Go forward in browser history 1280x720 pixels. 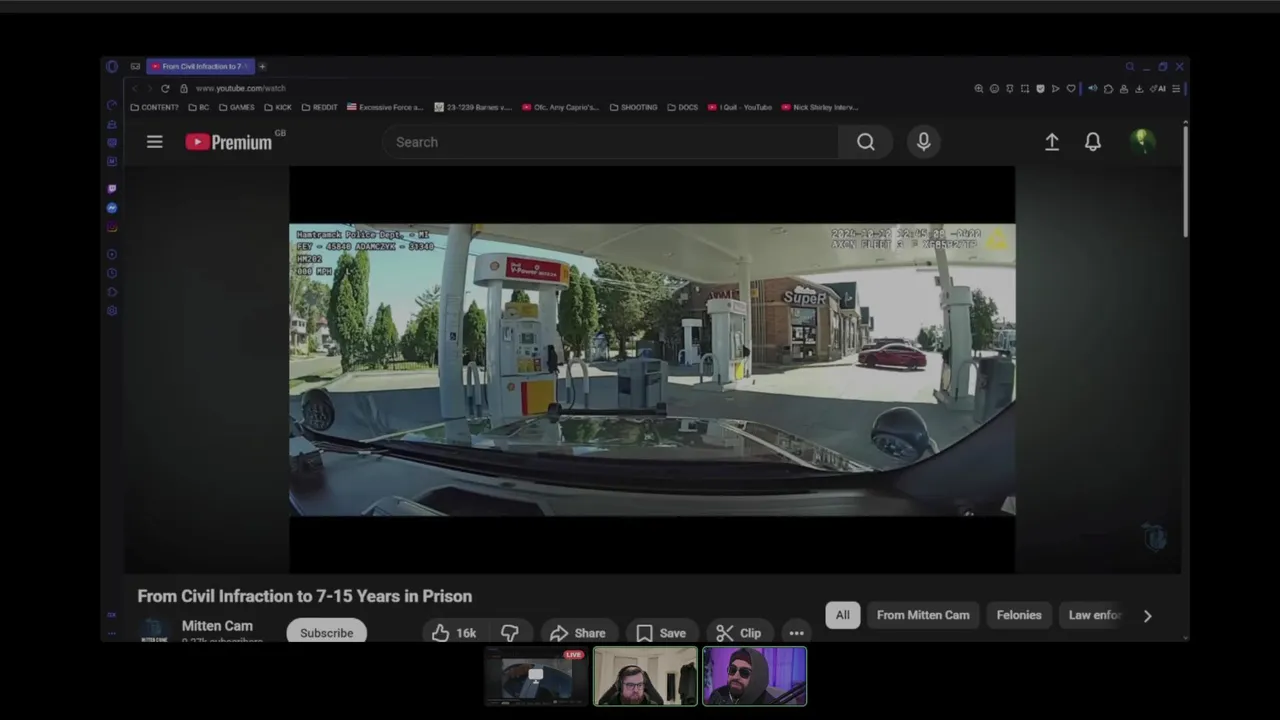pyautogui.click(x=149, y=88)
